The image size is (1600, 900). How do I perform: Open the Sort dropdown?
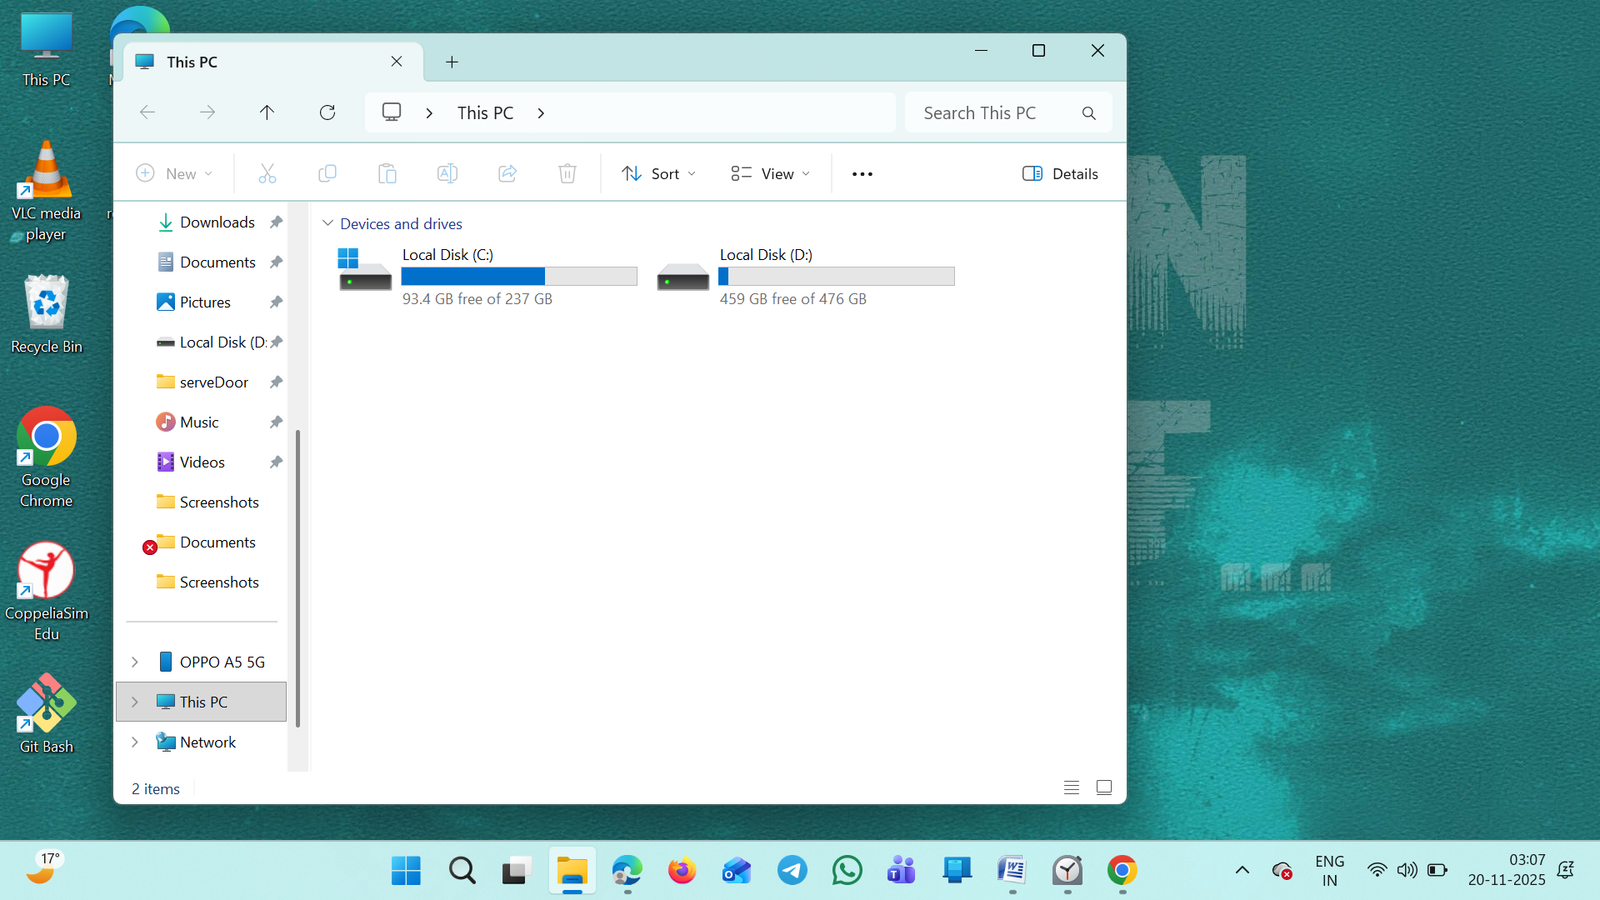point(658,174)
